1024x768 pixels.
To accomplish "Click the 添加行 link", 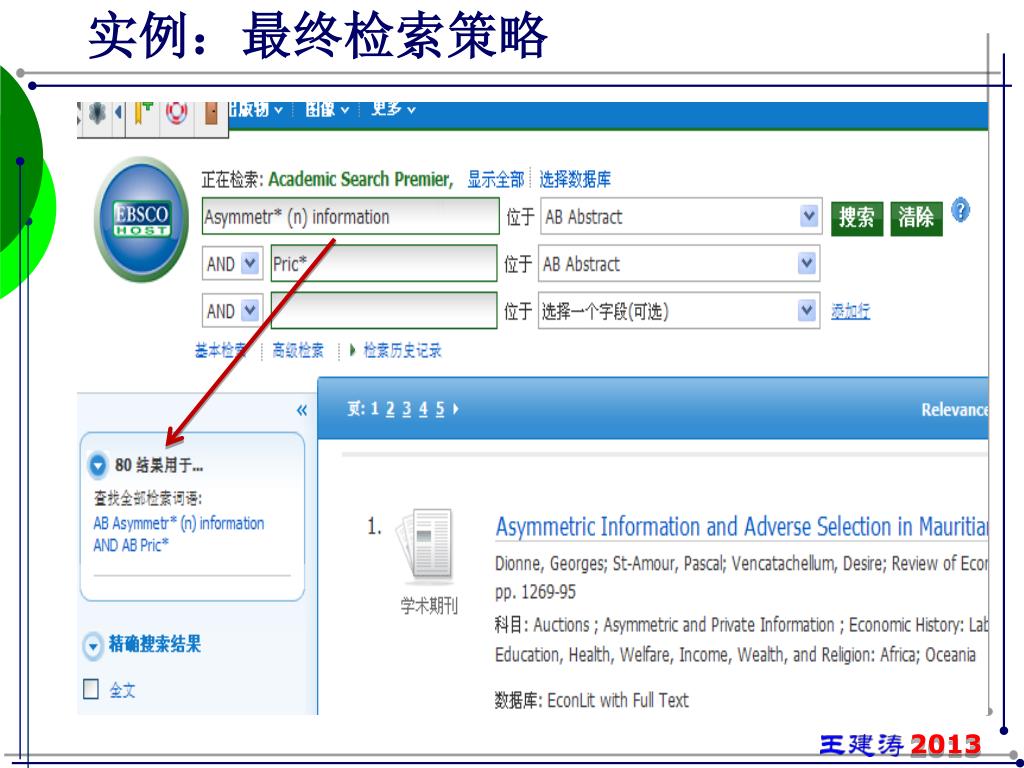I will tap(850, 312).
